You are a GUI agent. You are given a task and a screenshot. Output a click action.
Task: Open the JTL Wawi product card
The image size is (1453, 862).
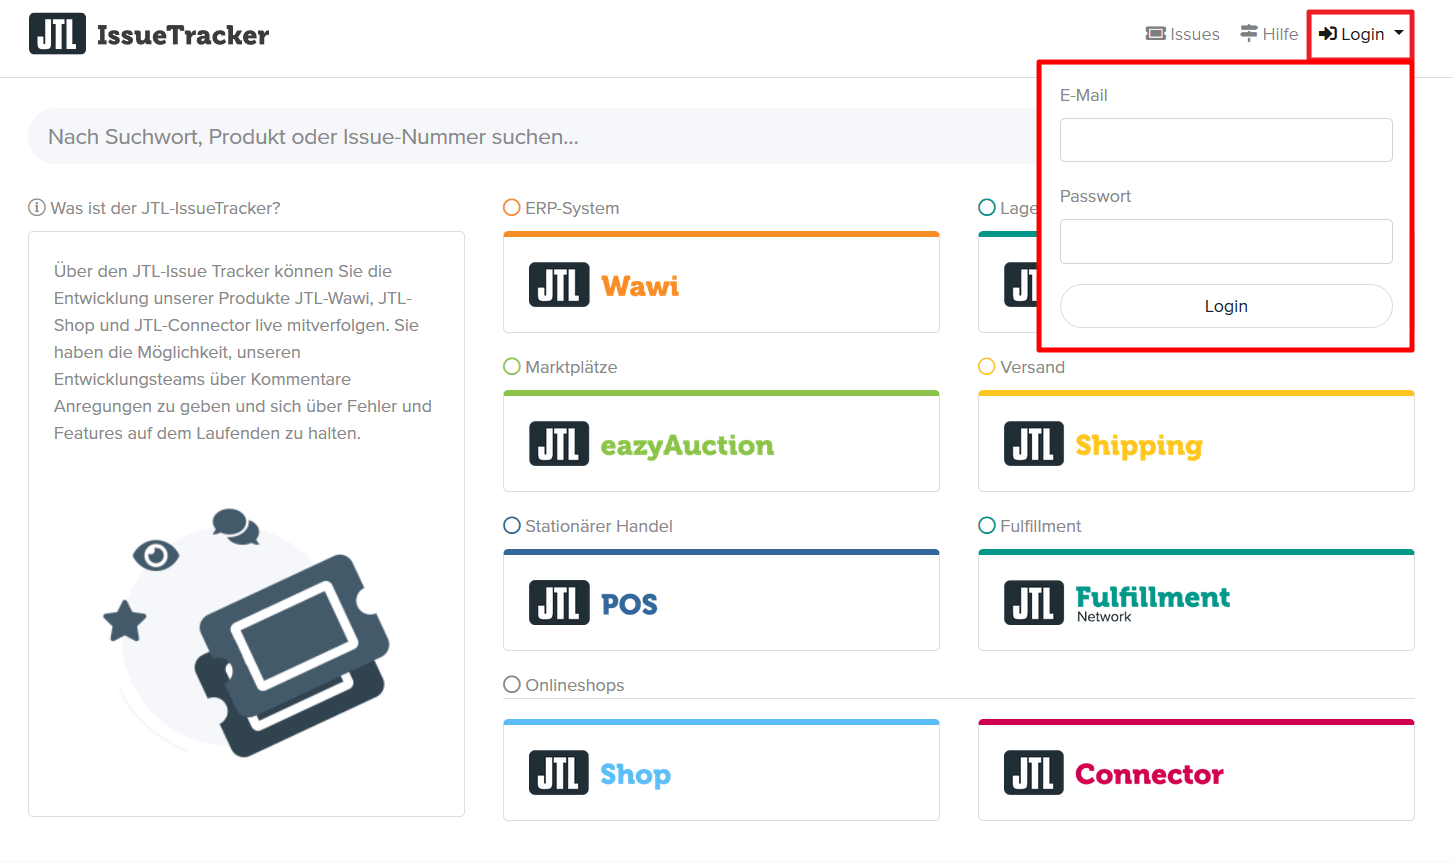pos(720,285)
